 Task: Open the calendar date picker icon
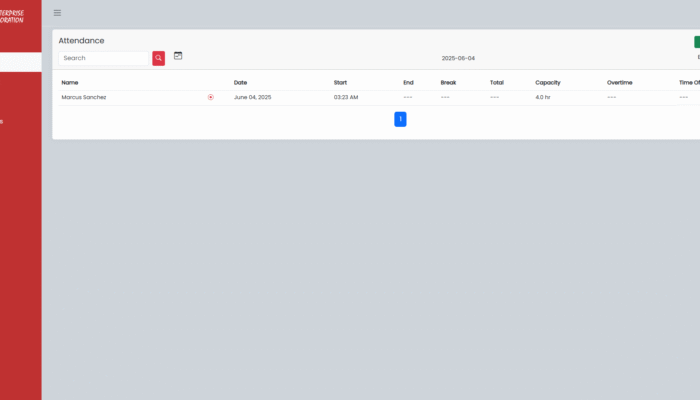[x=178, y=56]
